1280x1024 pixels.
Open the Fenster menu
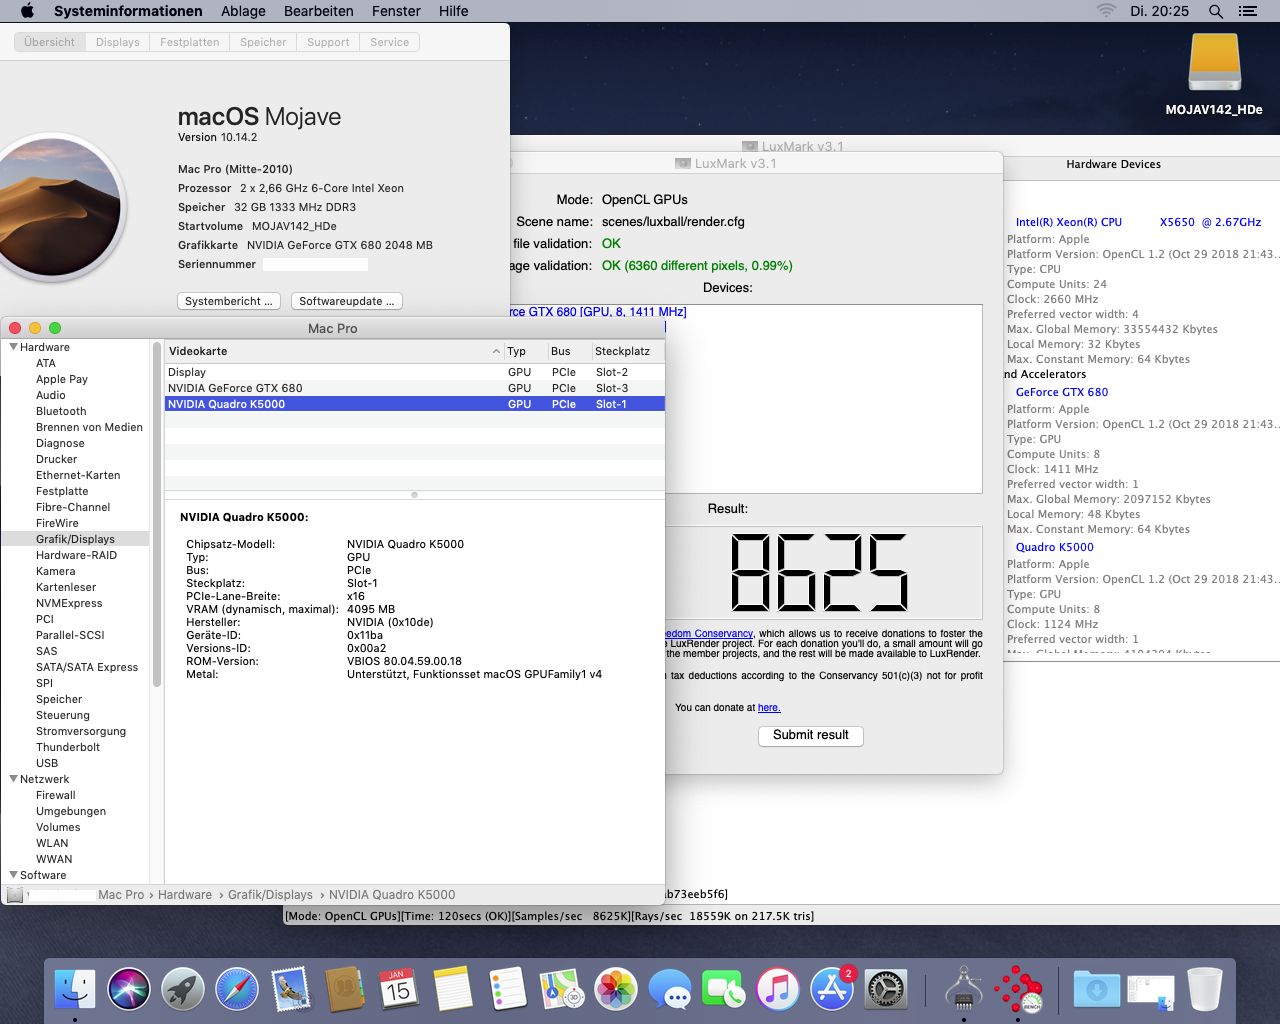click(x=396, y=11)
